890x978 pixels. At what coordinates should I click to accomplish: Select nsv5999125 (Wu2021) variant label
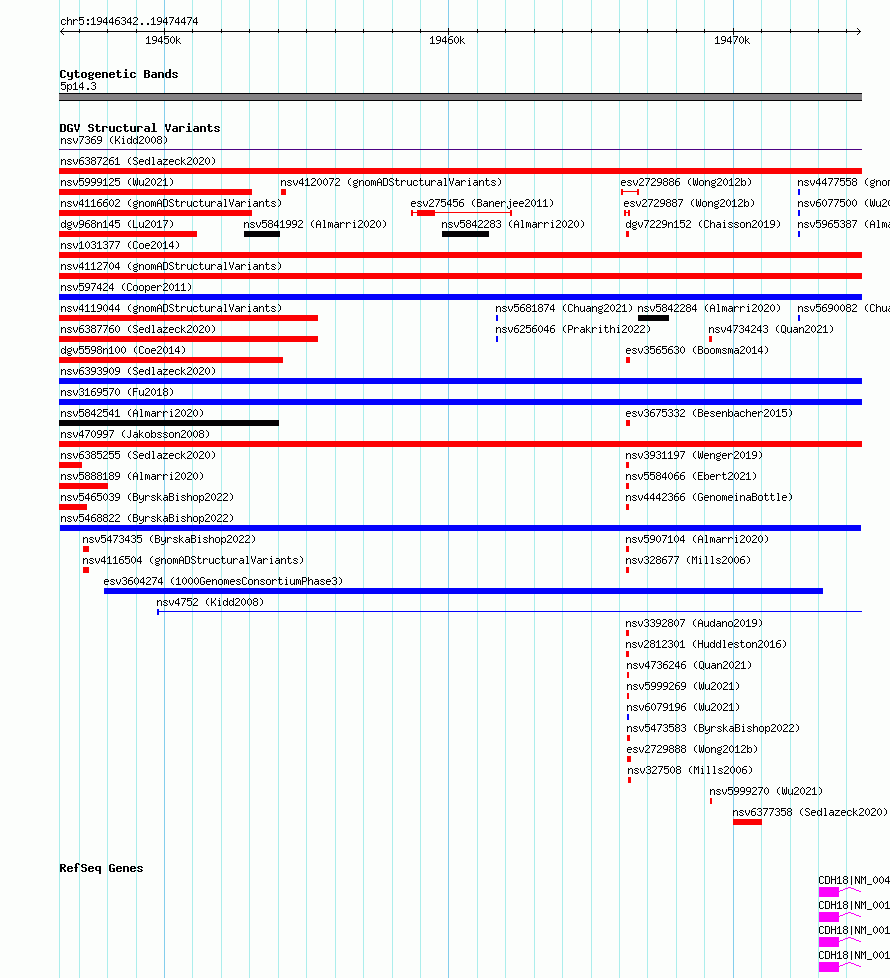pos(117,183)
